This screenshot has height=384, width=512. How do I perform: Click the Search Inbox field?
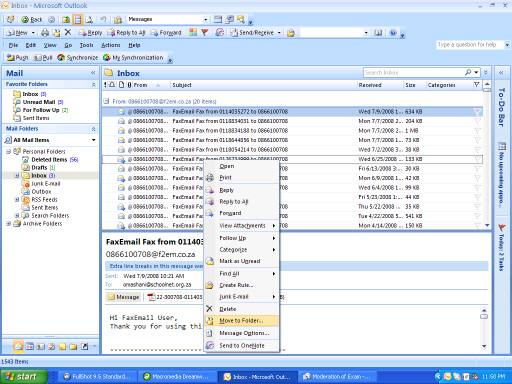pos(413,72)
